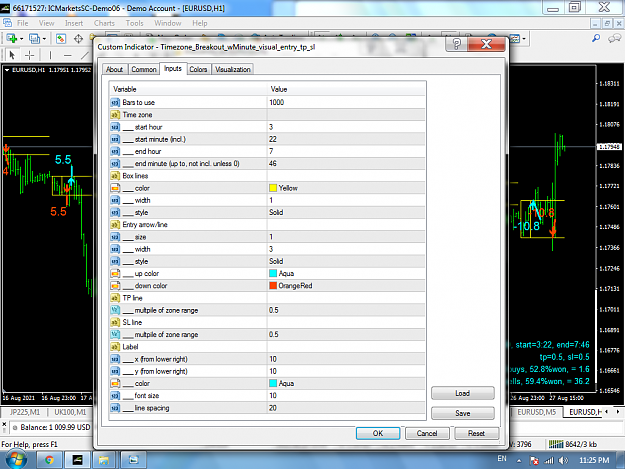Click the Yellow box lines color swatch
This screenshot has height=469, width=625.
tap(273, 188)
